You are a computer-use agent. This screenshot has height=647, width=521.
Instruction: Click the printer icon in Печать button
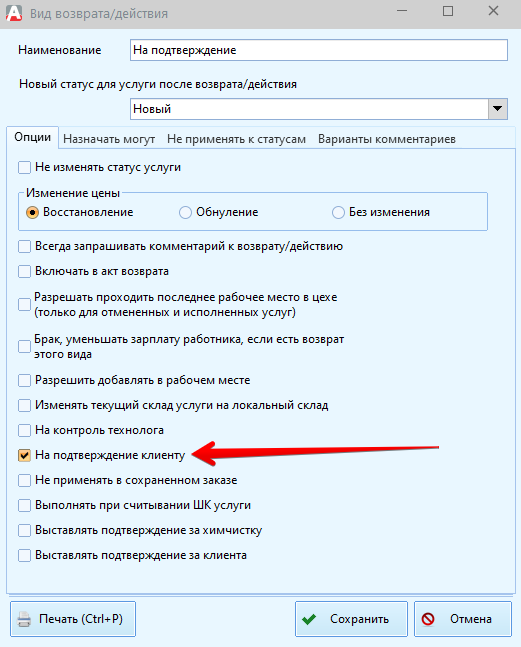24,619
